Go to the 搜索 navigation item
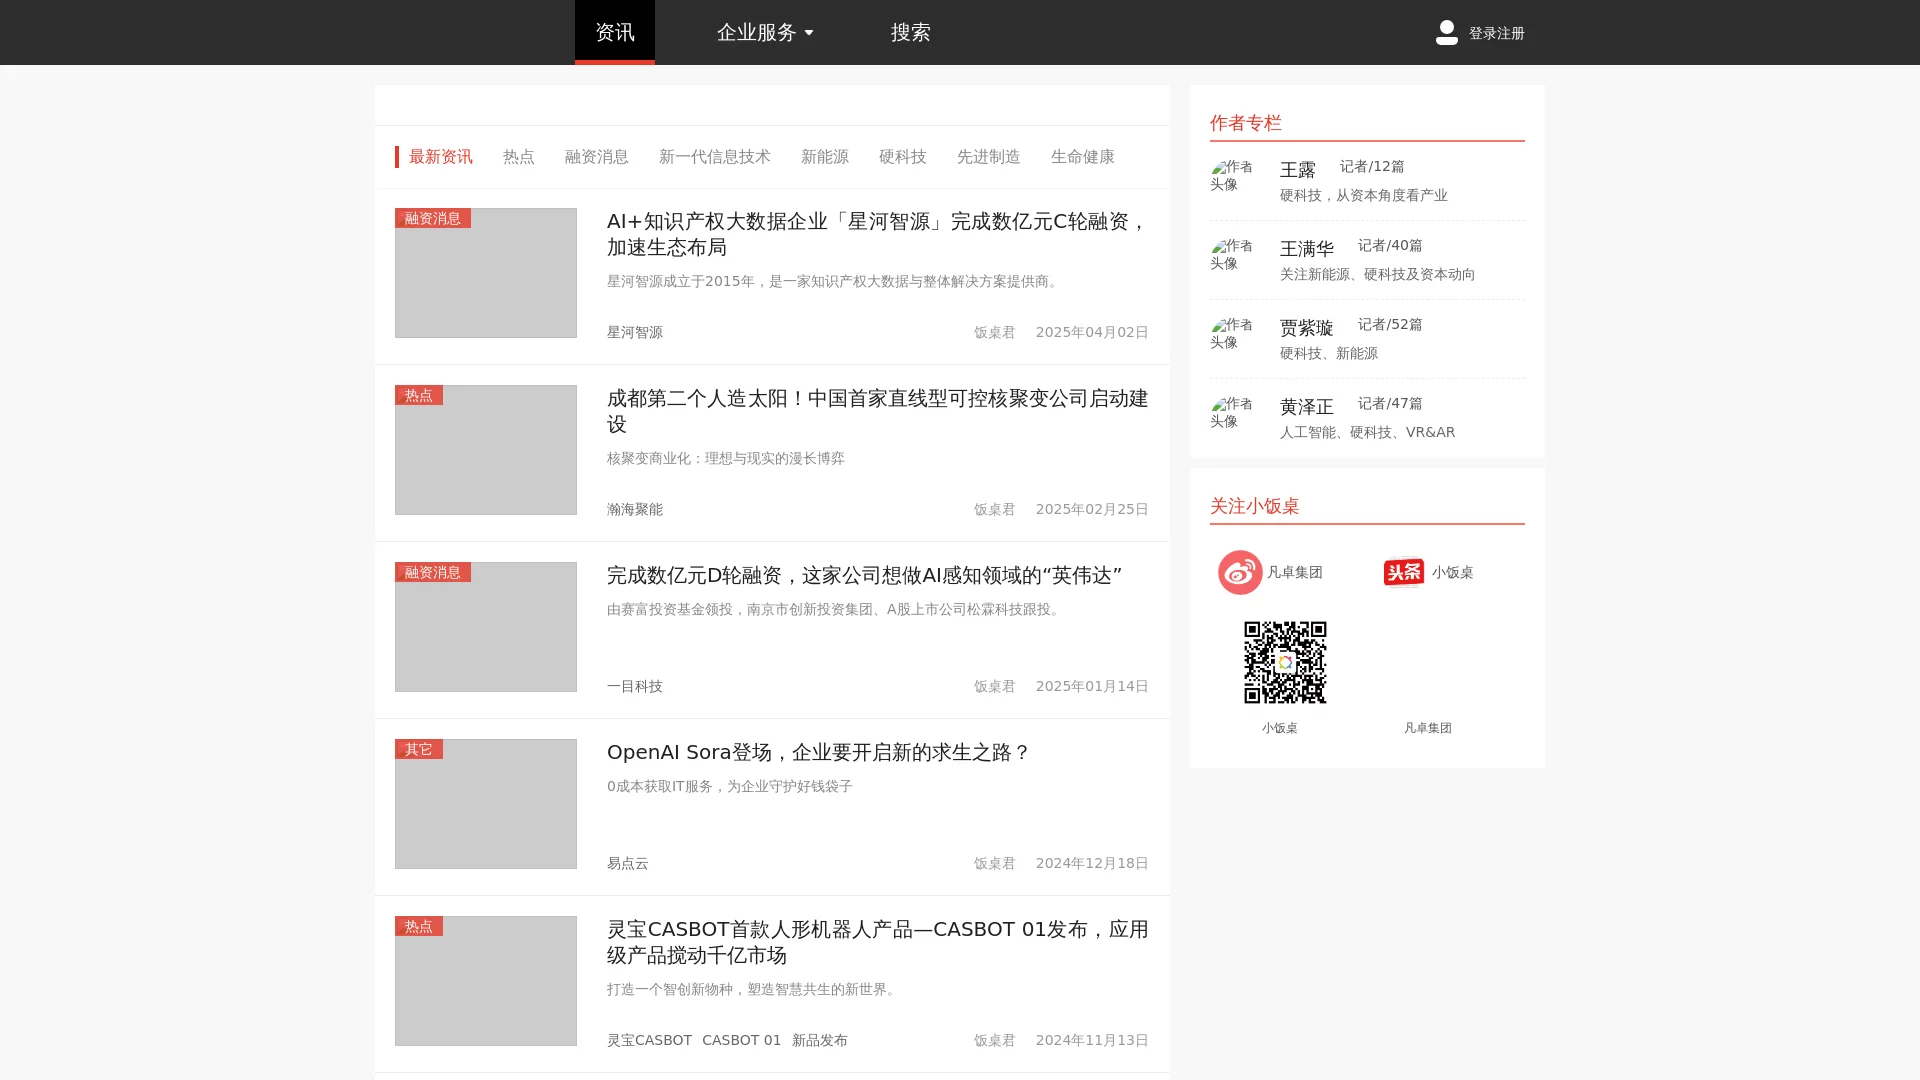Screen dimensions: 1920x1080 [910, 32]
